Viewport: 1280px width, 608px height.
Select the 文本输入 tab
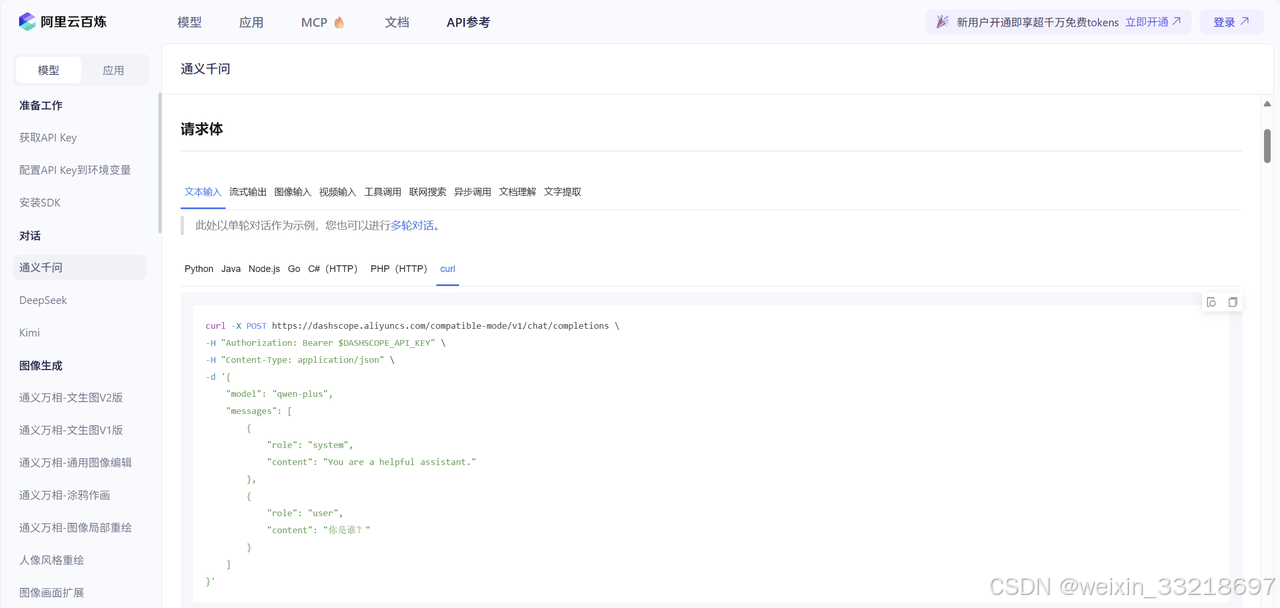(203, 192)
